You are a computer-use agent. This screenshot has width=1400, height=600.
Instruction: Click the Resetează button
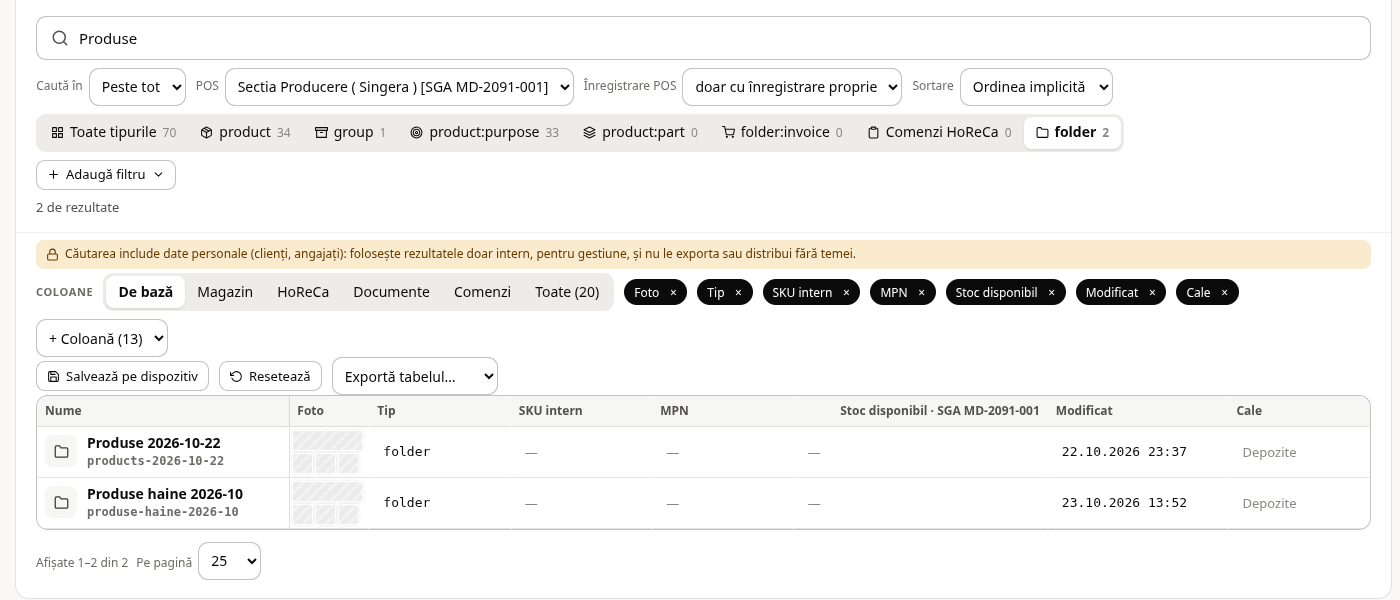coord(270,377)
